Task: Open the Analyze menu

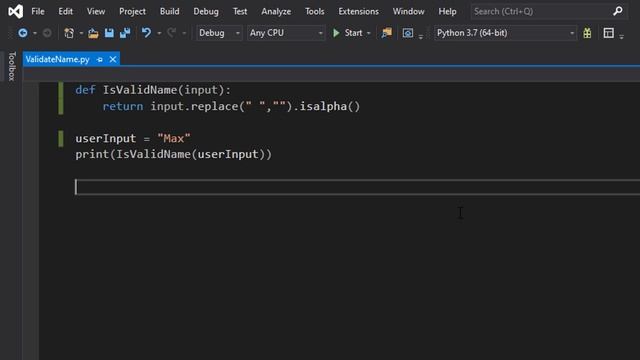Action: (276, 11)
